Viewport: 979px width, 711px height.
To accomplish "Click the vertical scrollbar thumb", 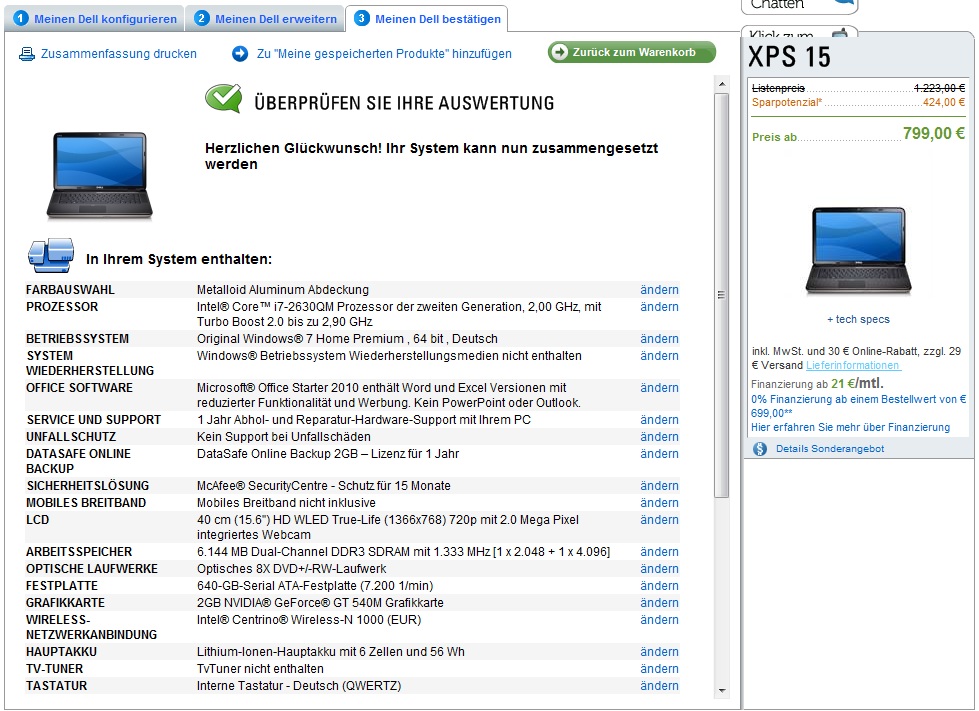I will [x=722, y=295].
